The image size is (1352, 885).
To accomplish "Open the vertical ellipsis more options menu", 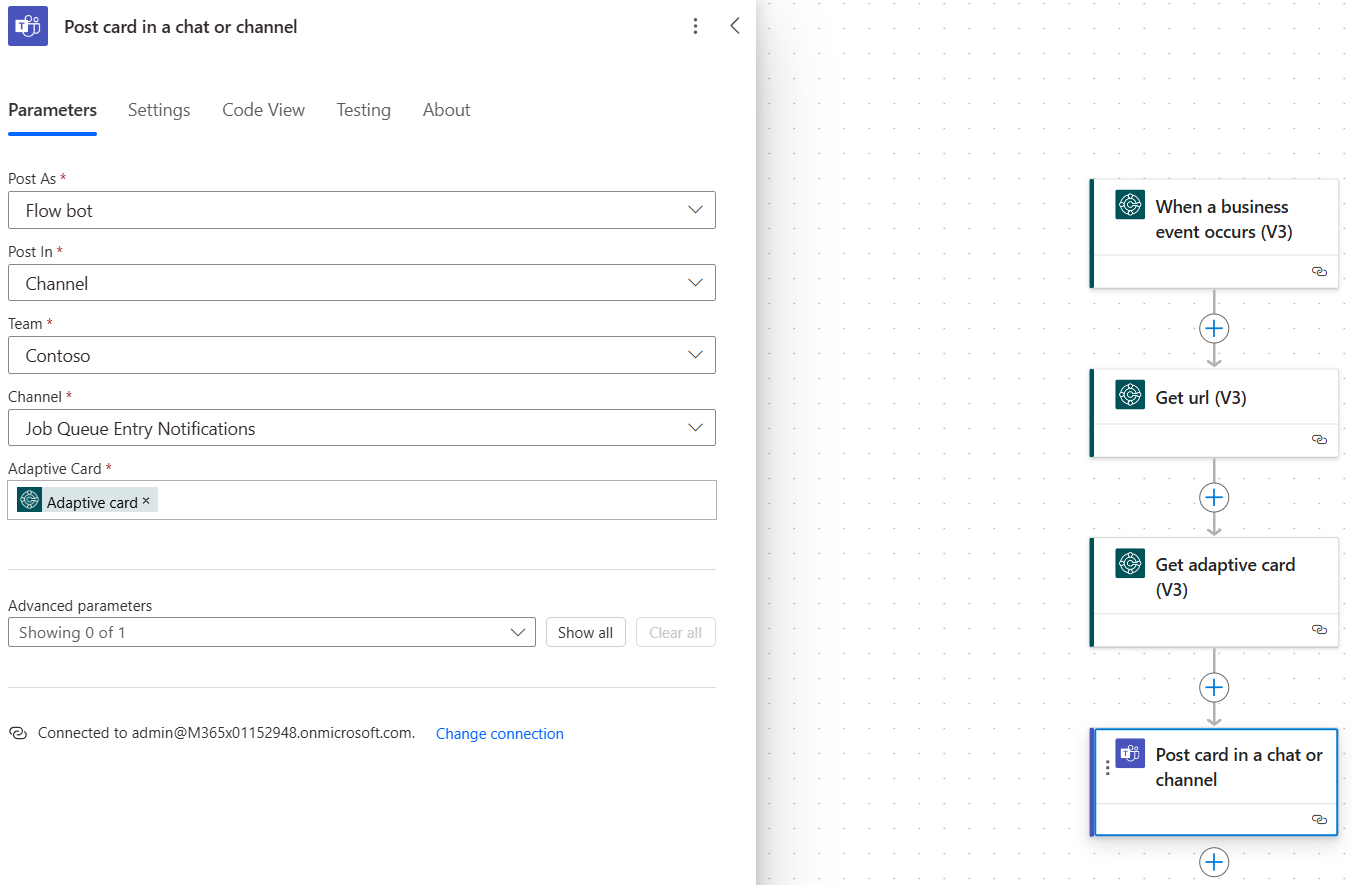I will (696, 27).
